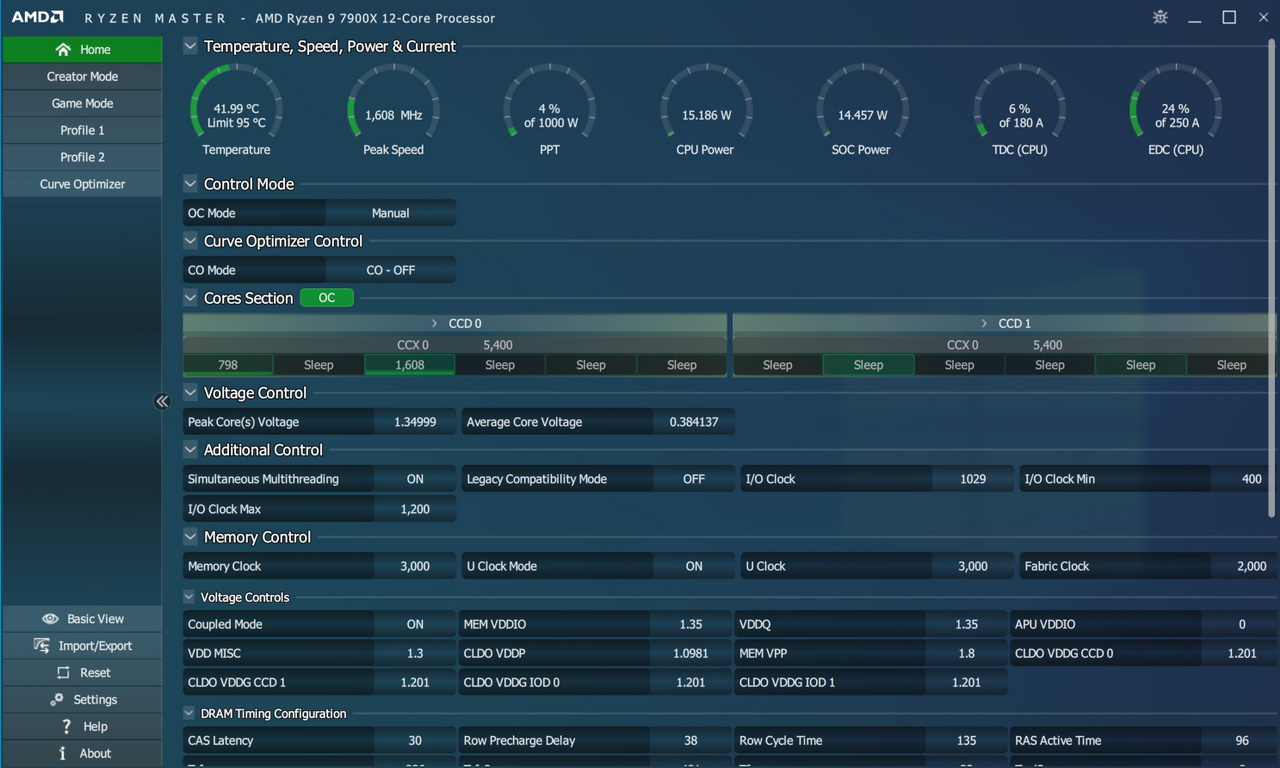
Task: Click the Home house icon in sidebar
Action: 63,49
